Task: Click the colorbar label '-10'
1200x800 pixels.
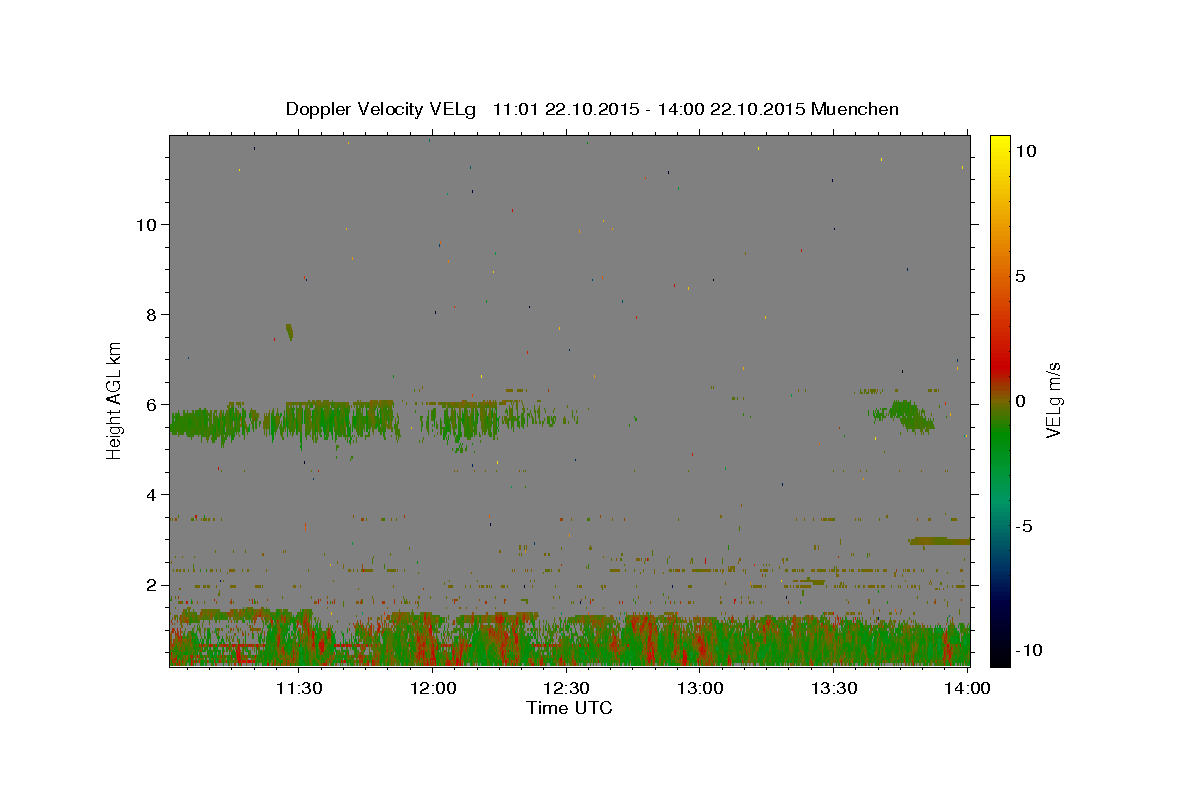Action: (x=1027, y=651)
